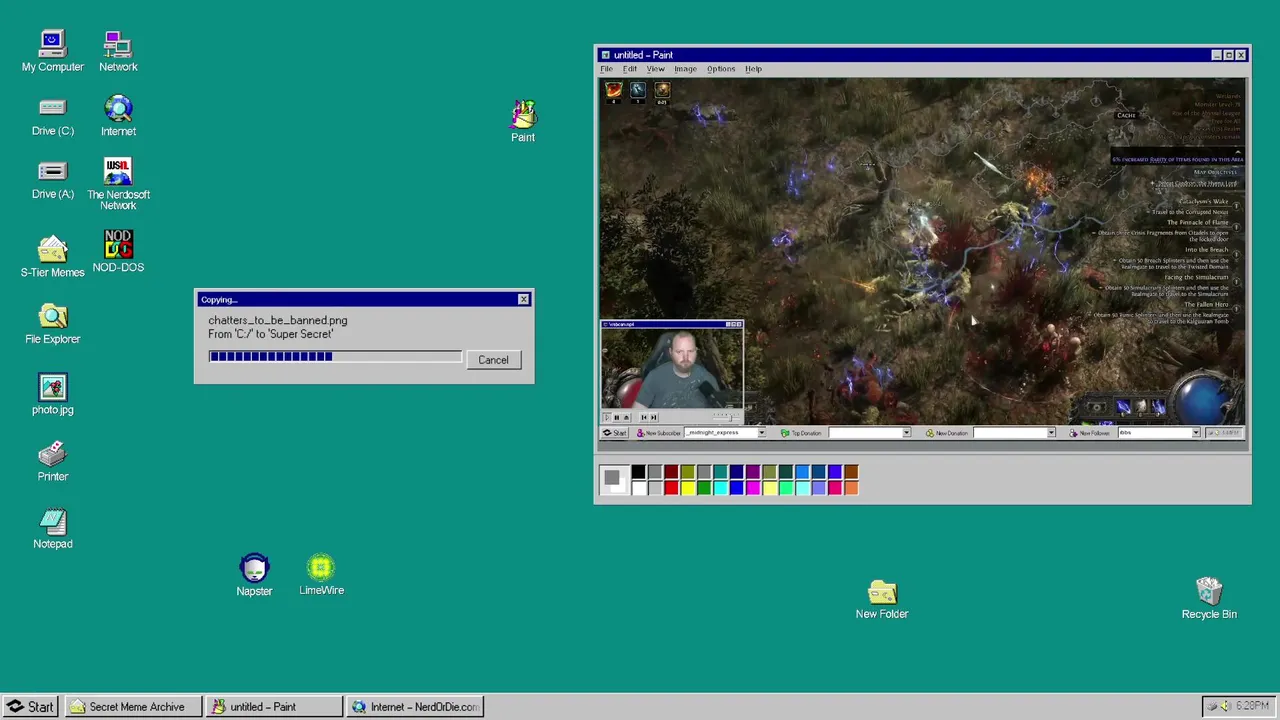Open the File Explorer icon
Image resolution: width=1280 pixels, height=720 pixels.
pyautogui.click(x=52, y=325)
